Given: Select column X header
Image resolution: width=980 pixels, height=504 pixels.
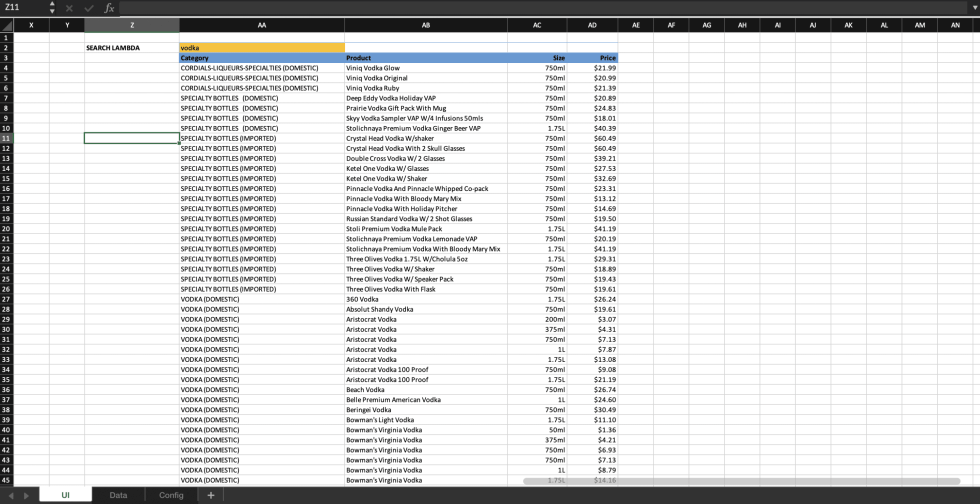Looking at the screenshot, I should click(31, 25).
